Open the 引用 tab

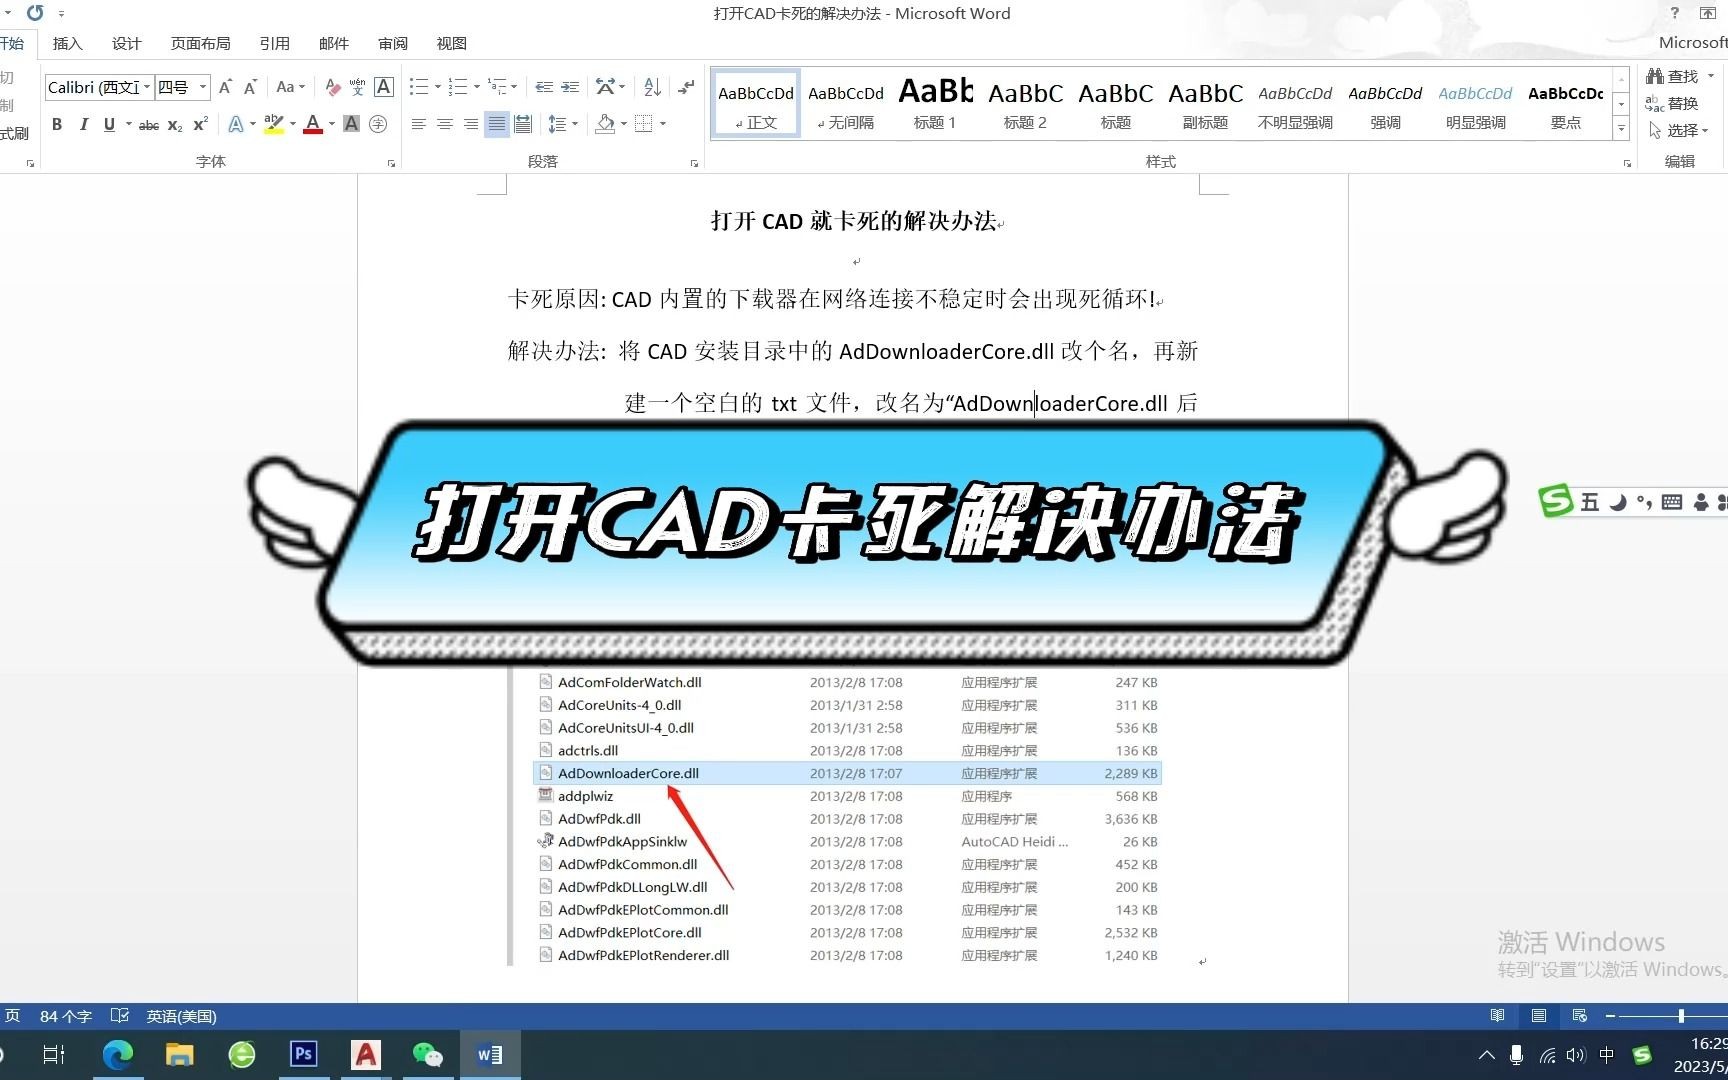click(x=274, y=44)
